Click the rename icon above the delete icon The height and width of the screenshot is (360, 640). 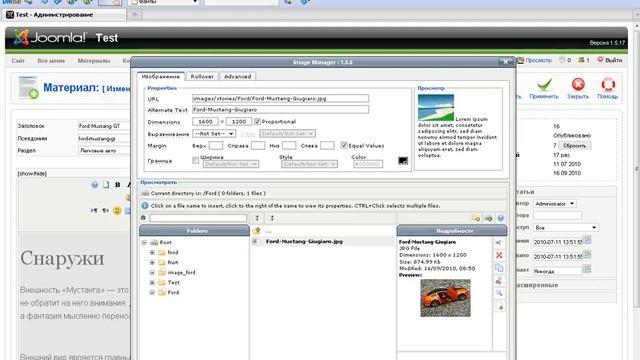tap(499, 243)
